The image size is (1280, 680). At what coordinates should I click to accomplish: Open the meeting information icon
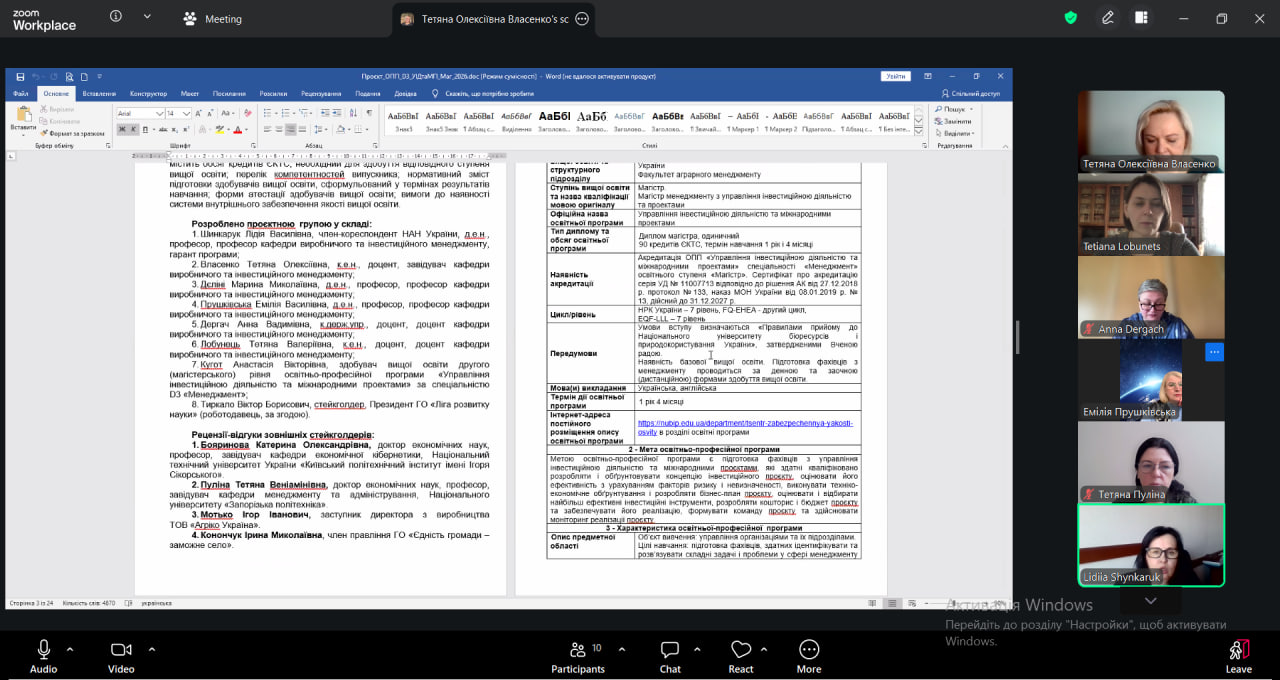click(116, 17)
